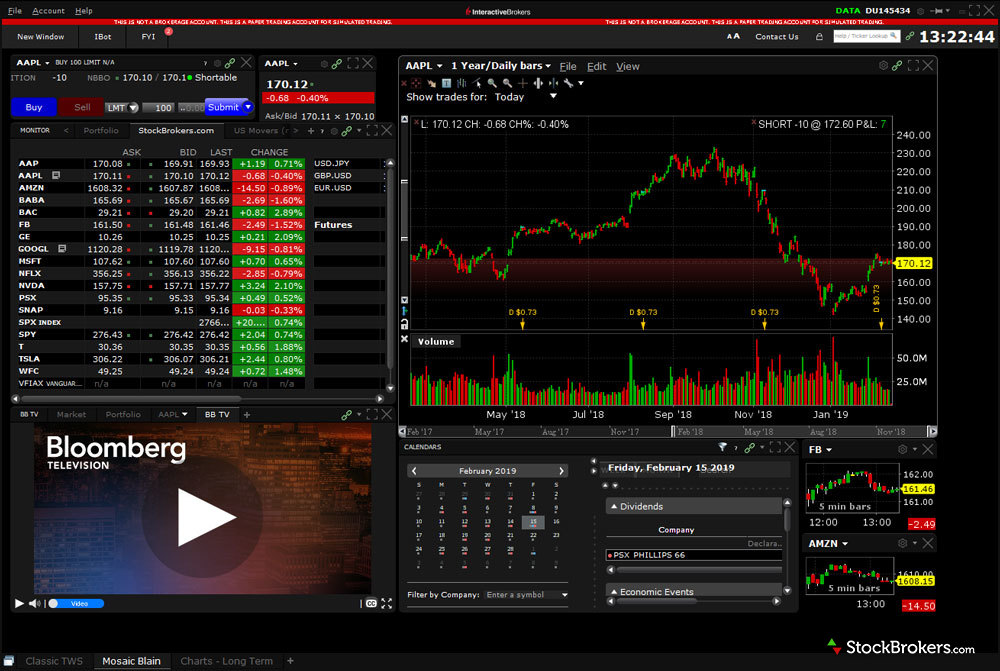Image resolution: width=1000 pixels, height=671 pixels.
Task: Go to previous month in calendar
Action: [414, 471]
